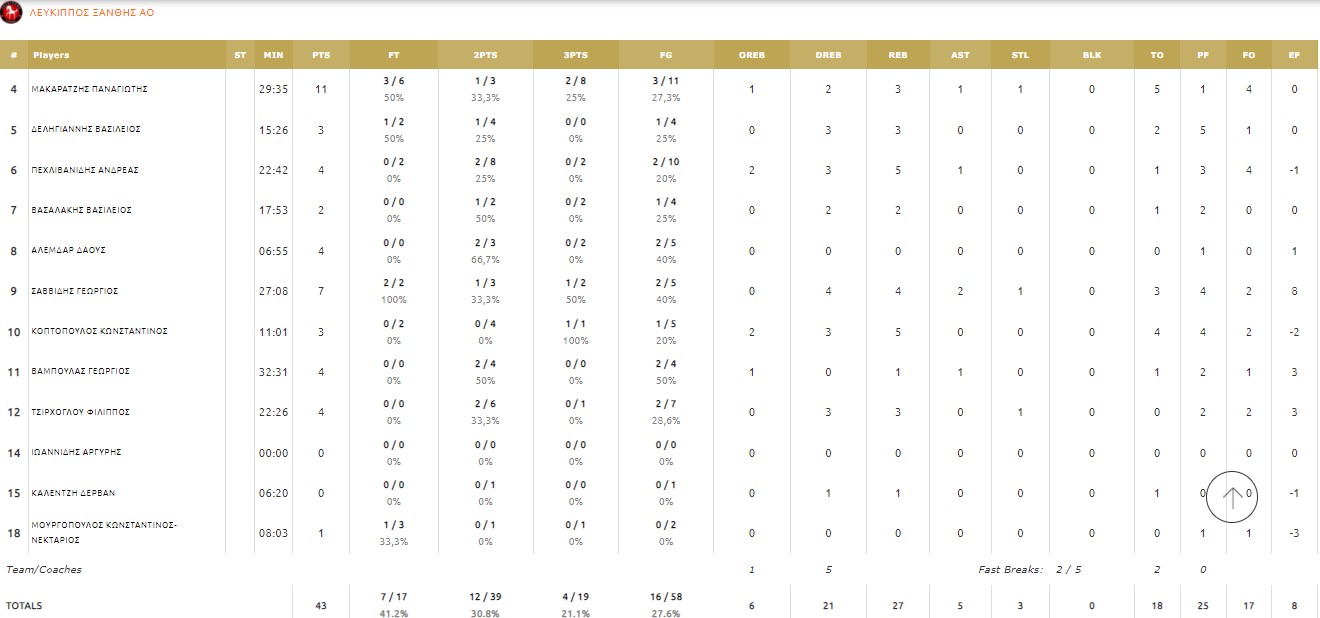Sort by the STL column header

tap(1020, 55)
